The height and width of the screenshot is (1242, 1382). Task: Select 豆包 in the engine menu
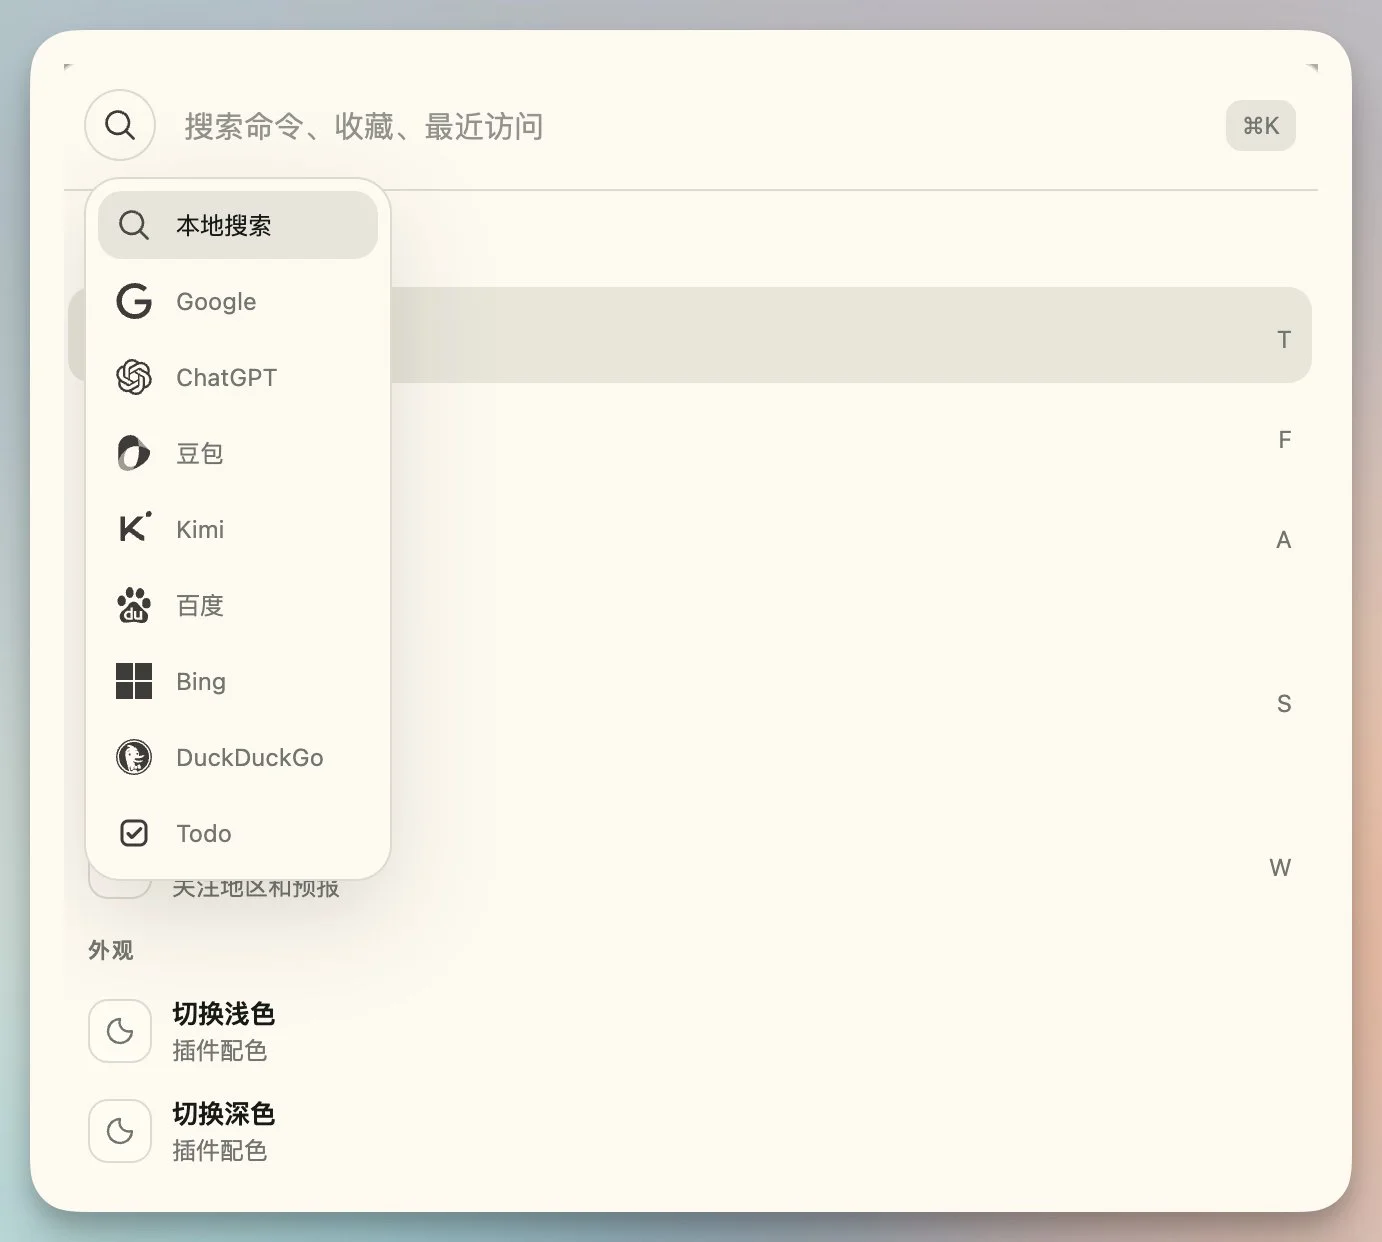coord(238,453)
